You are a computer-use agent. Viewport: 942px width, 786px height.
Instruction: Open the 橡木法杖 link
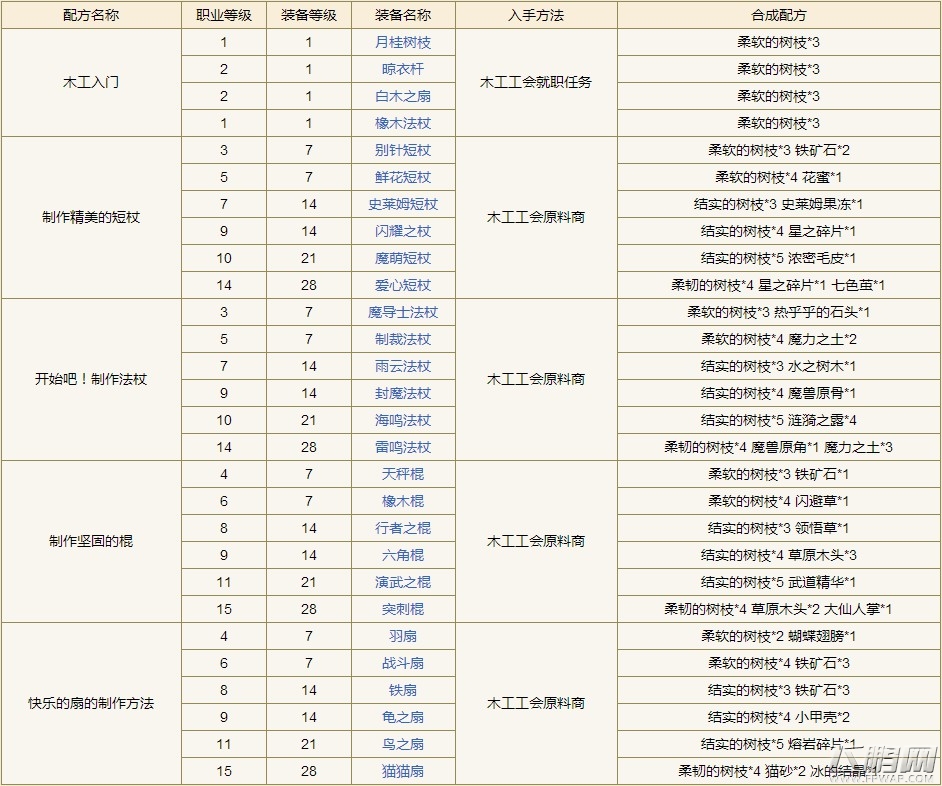[403, 124]
